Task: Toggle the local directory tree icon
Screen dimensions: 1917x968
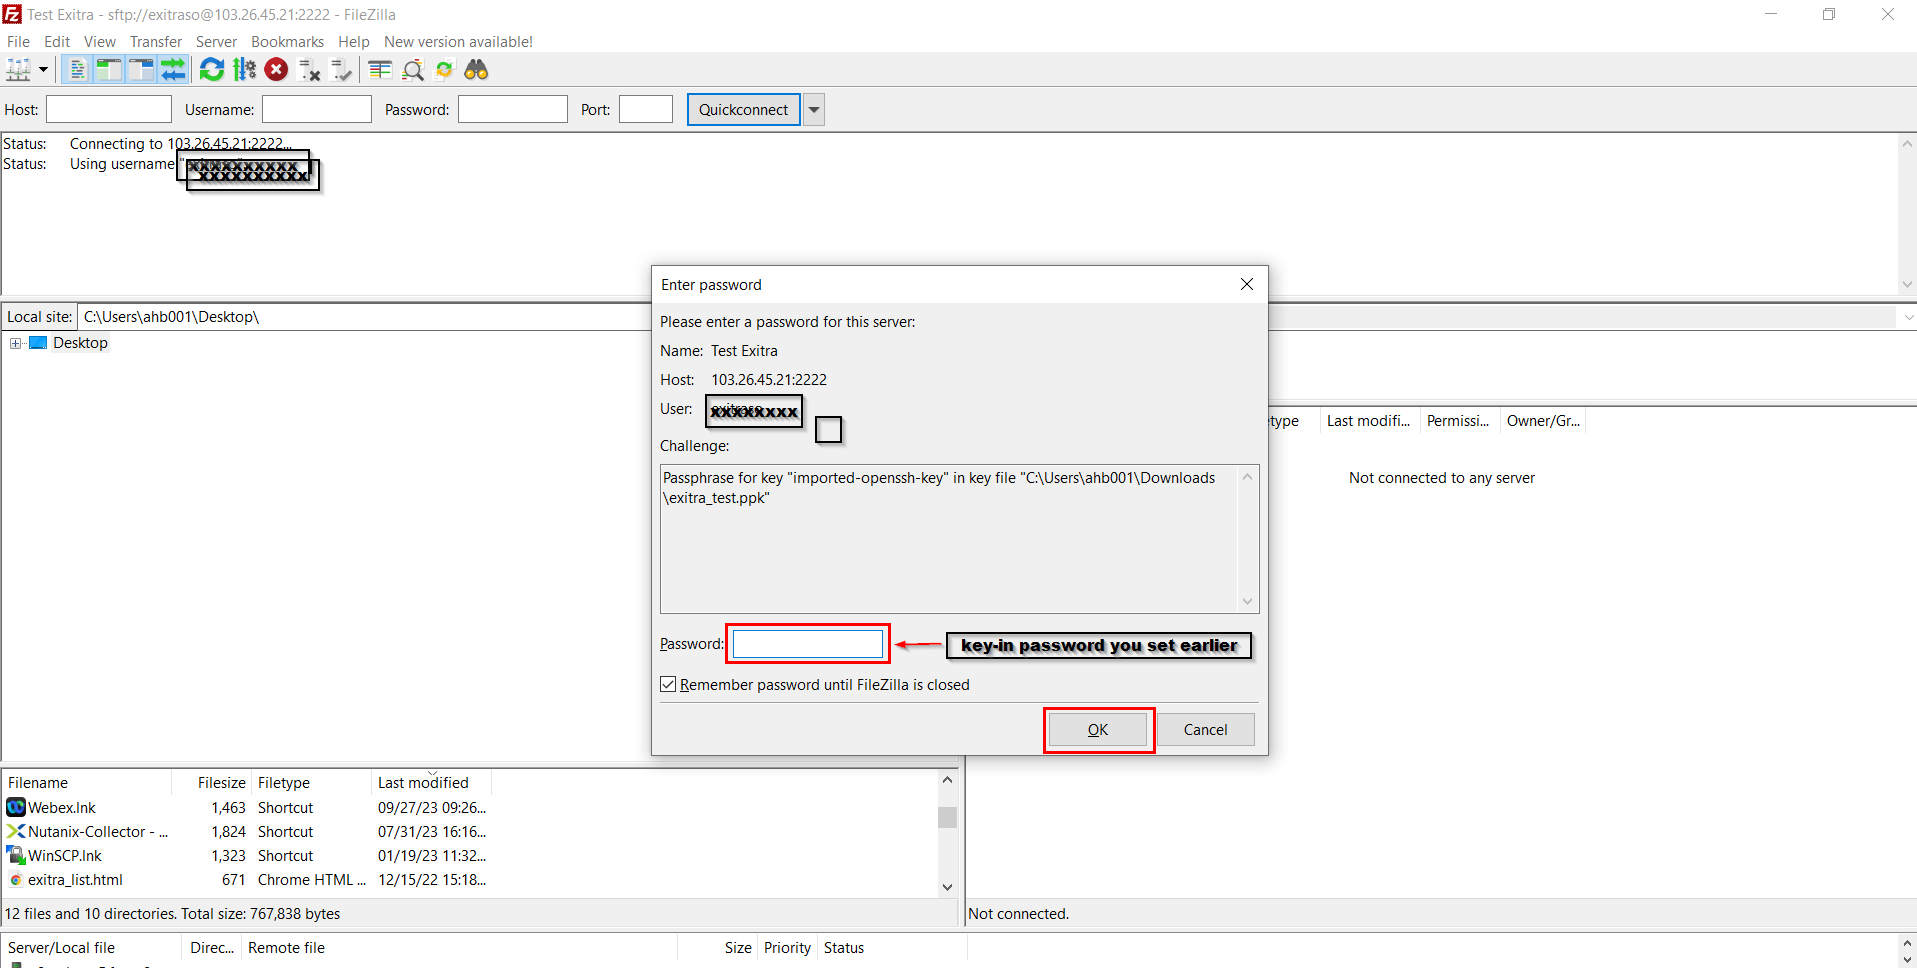Action: point(108,70)
